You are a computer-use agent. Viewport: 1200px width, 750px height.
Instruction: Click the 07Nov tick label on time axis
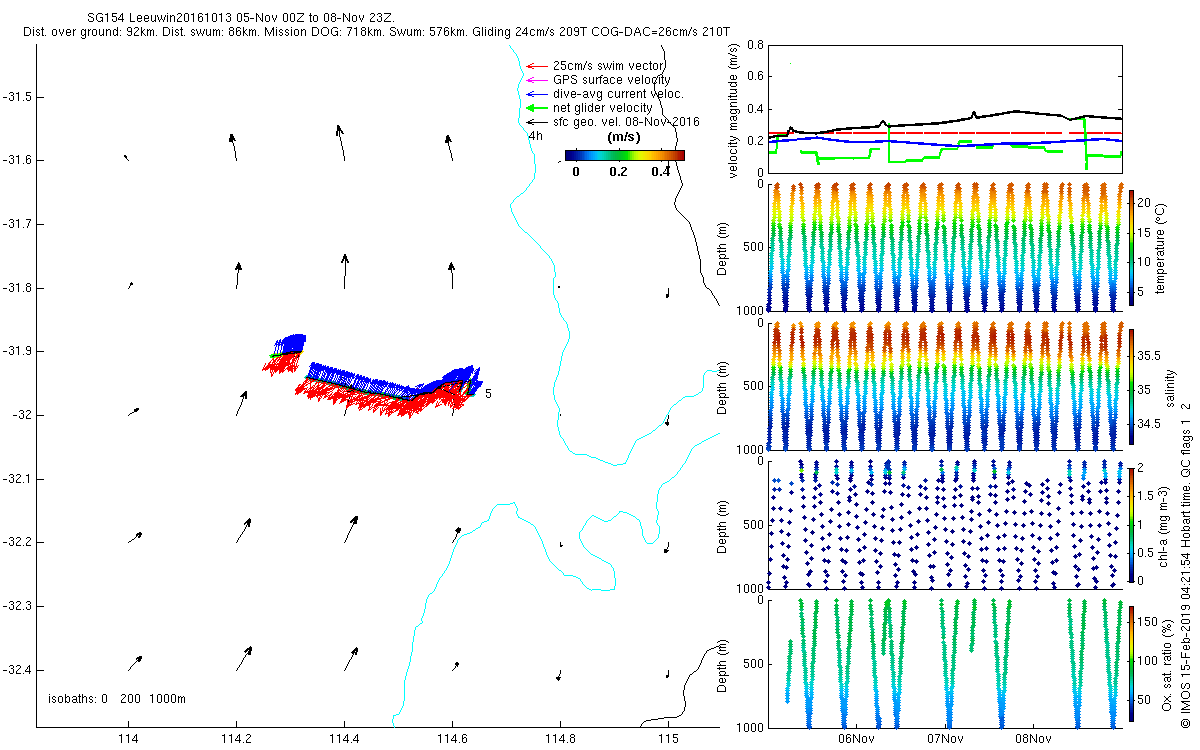(945, 739)
